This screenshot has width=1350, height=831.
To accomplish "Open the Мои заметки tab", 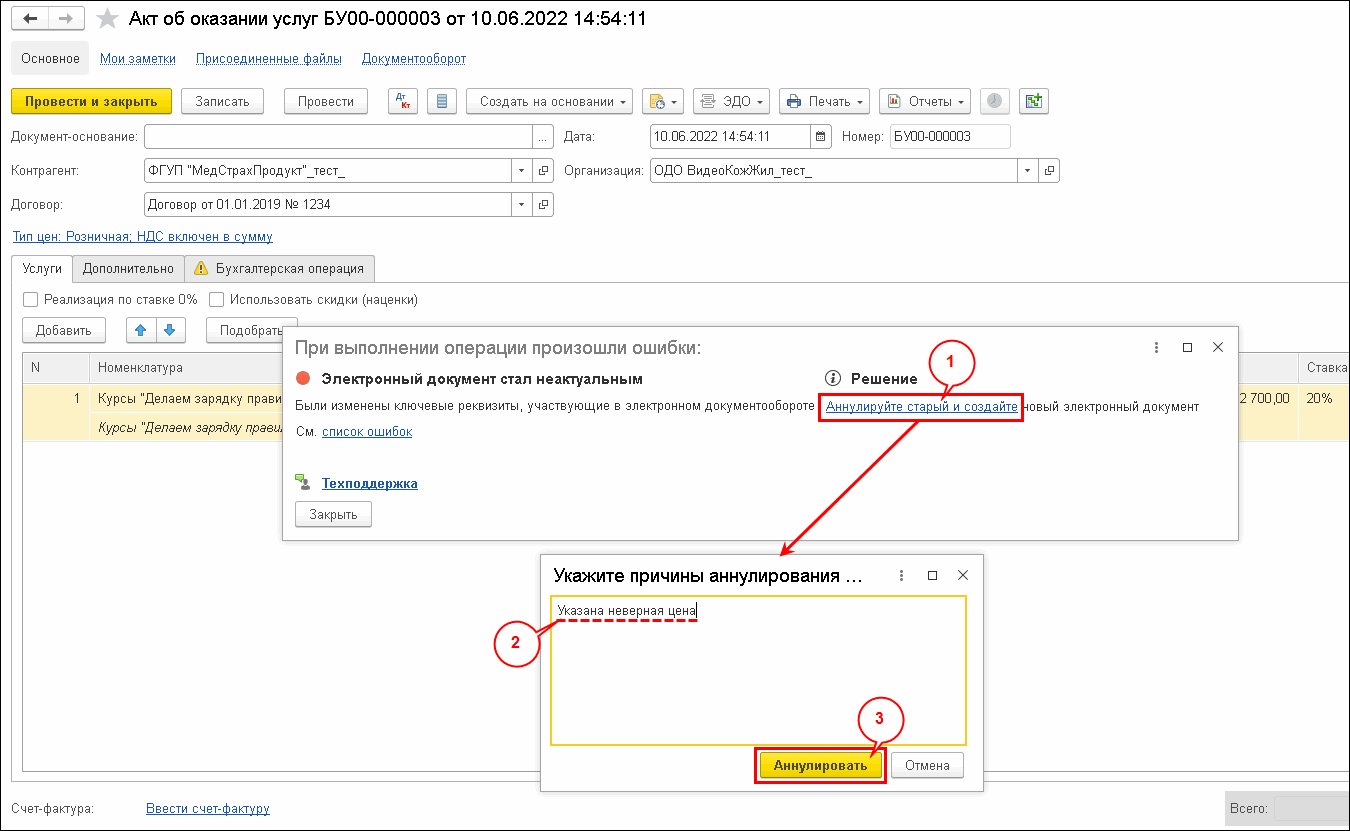I will 138,59.
